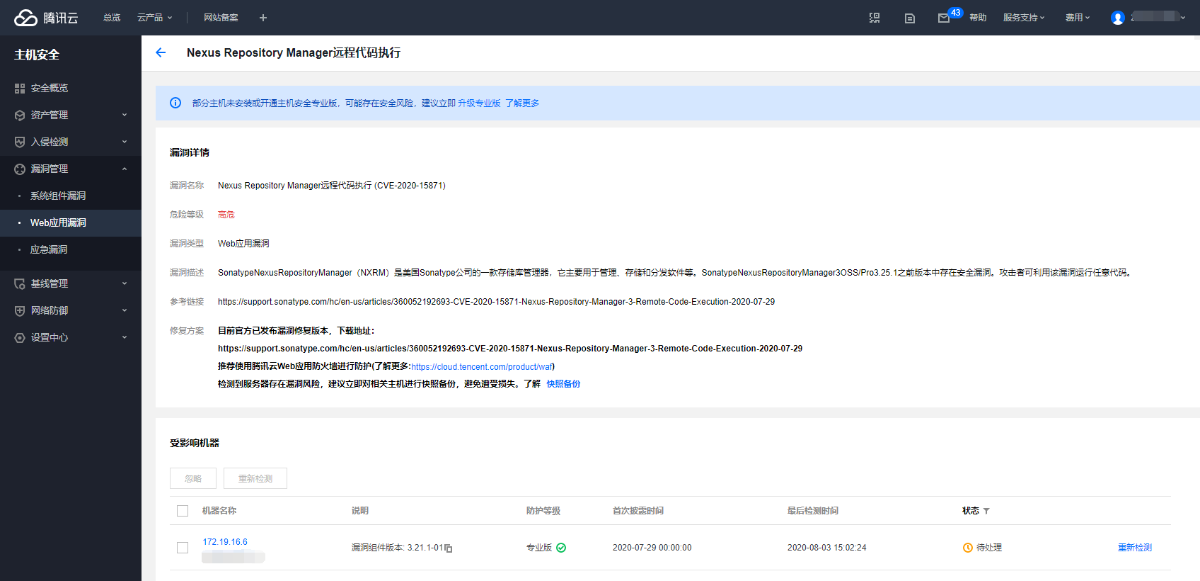This screenshot has width=1200, height=581.
Task: Expand the 入侵检测 sidebar section
Action: pyautogui.click(x=124, y=142)
